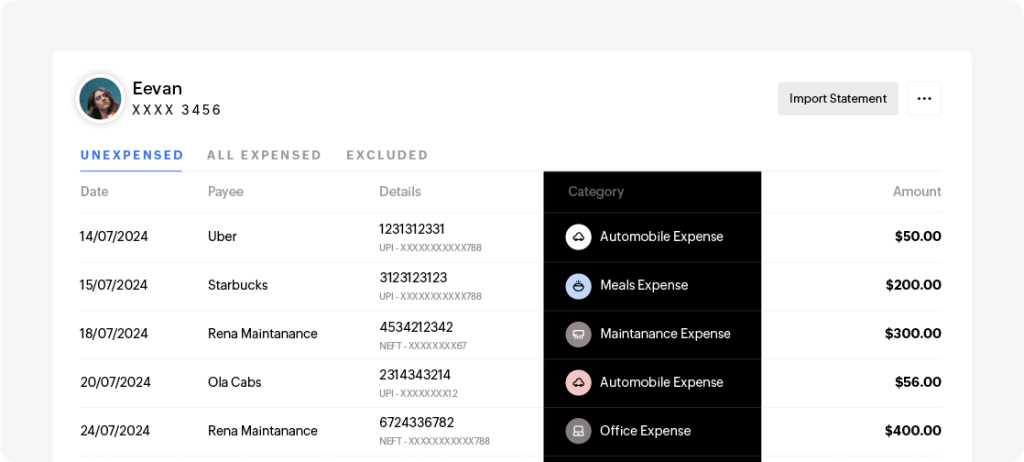The image size is (1024, 462).
Task: Click the Starbucks meals expense icon
Action: click(x=578, y=286)
